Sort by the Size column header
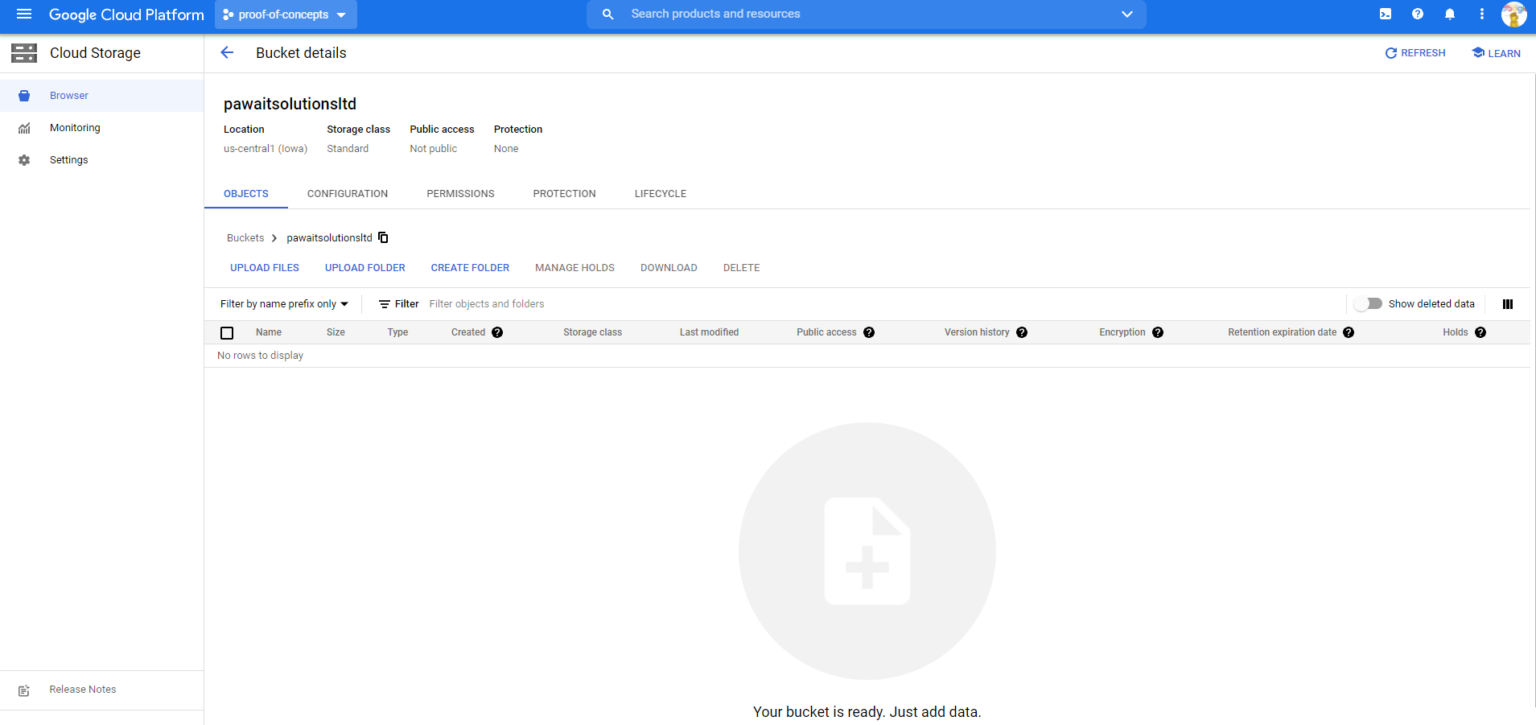The image size is (1536, 725). point(336,332)
